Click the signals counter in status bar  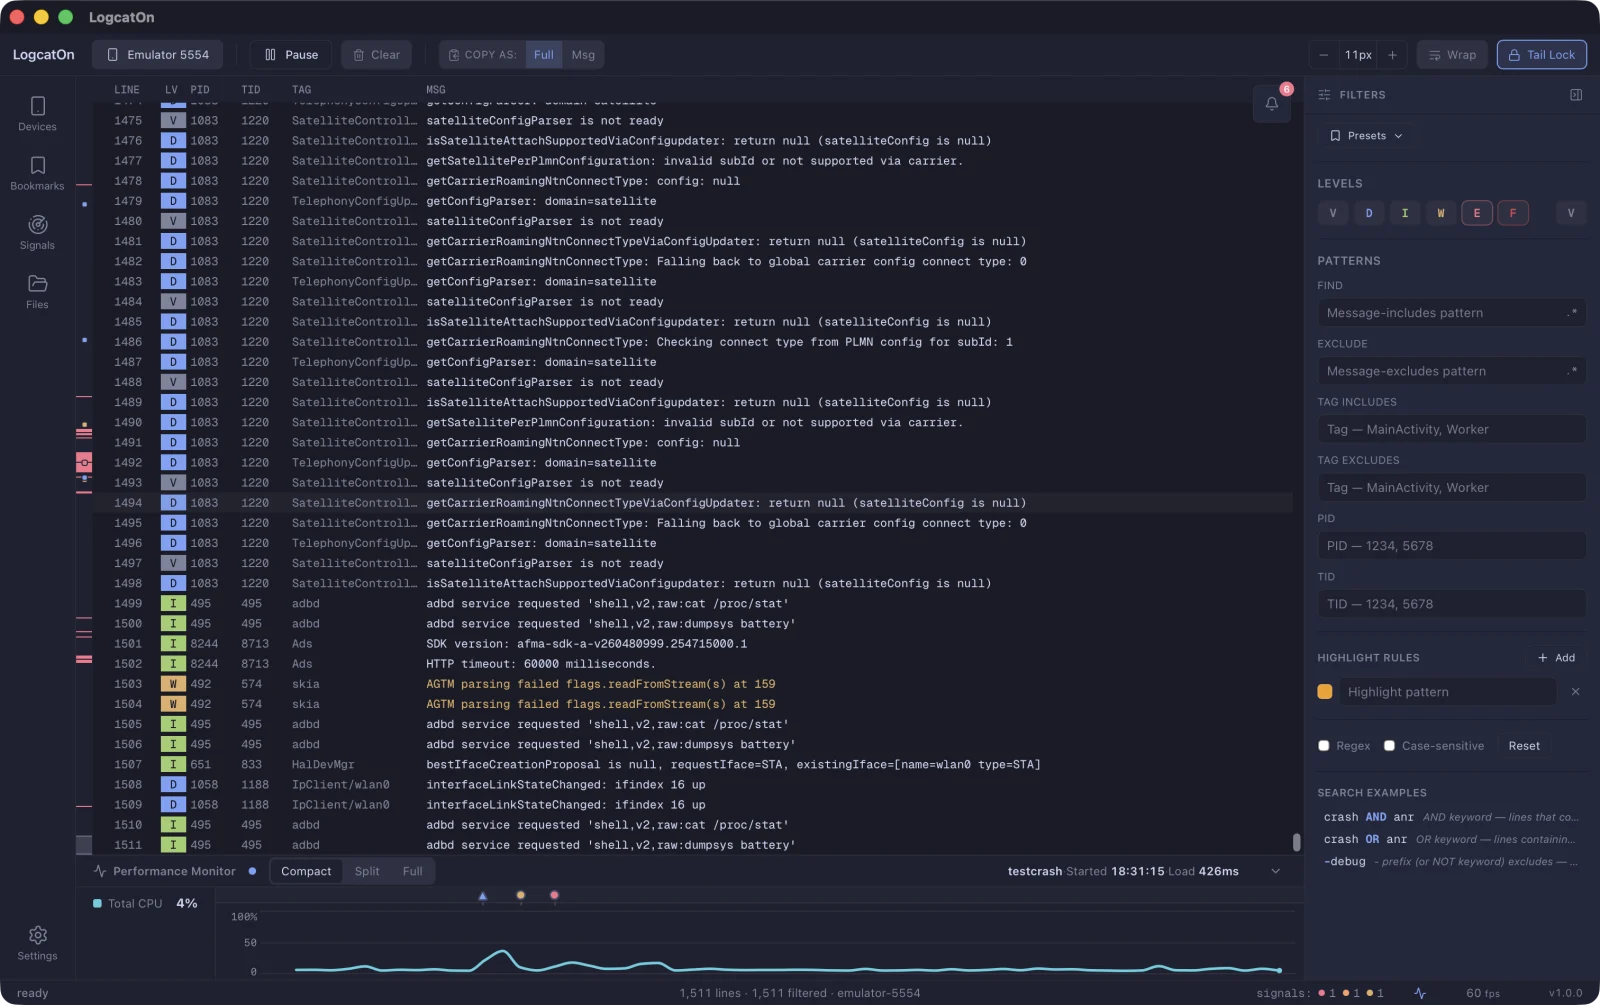(x=1320, y=993)
